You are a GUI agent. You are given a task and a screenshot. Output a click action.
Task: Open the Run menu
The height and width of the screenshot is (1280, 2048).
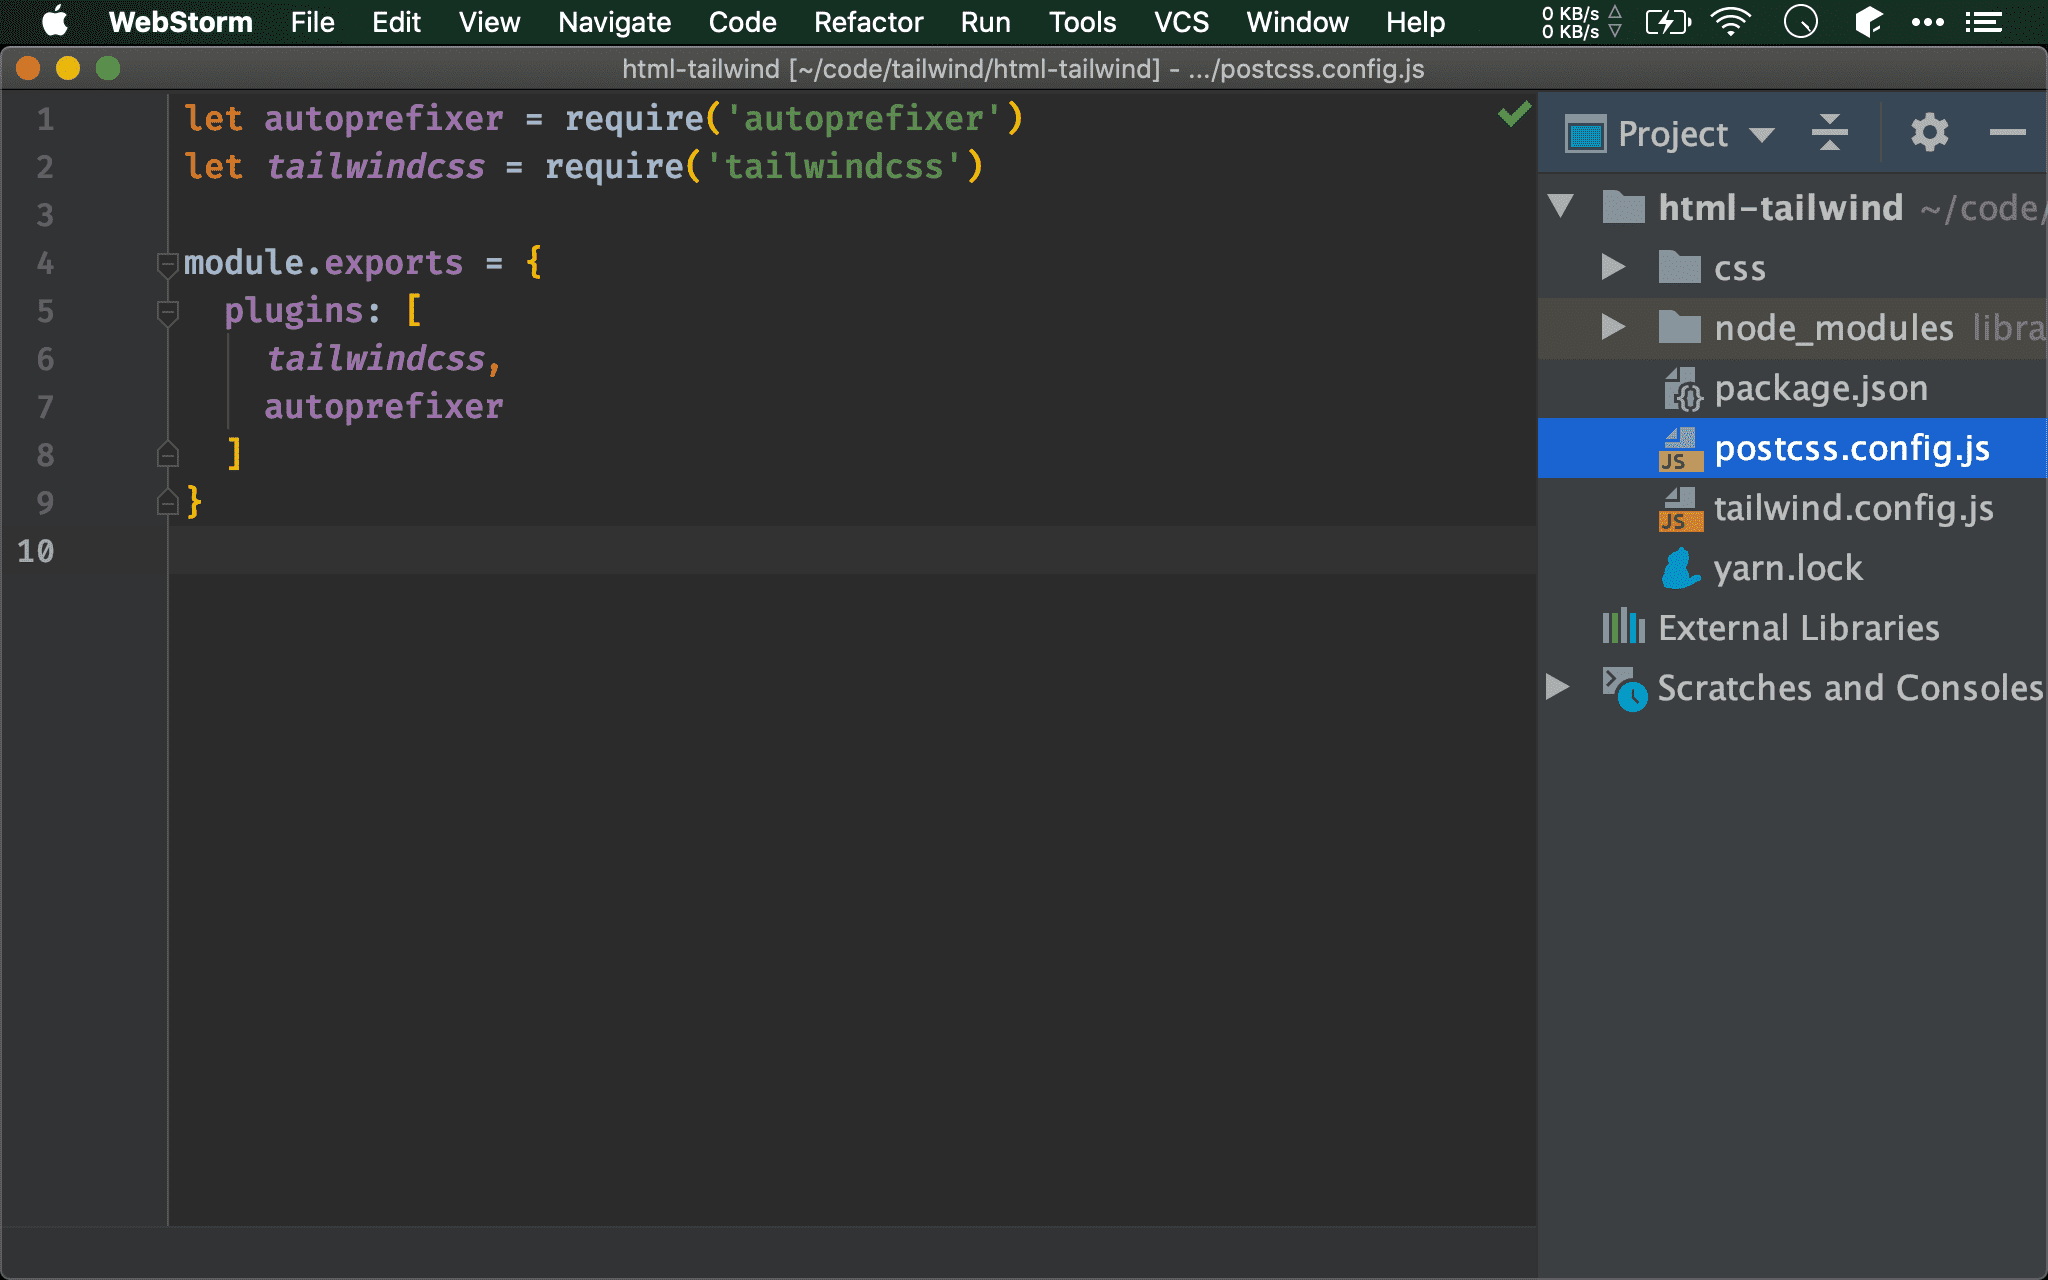[x=985, y=22]
